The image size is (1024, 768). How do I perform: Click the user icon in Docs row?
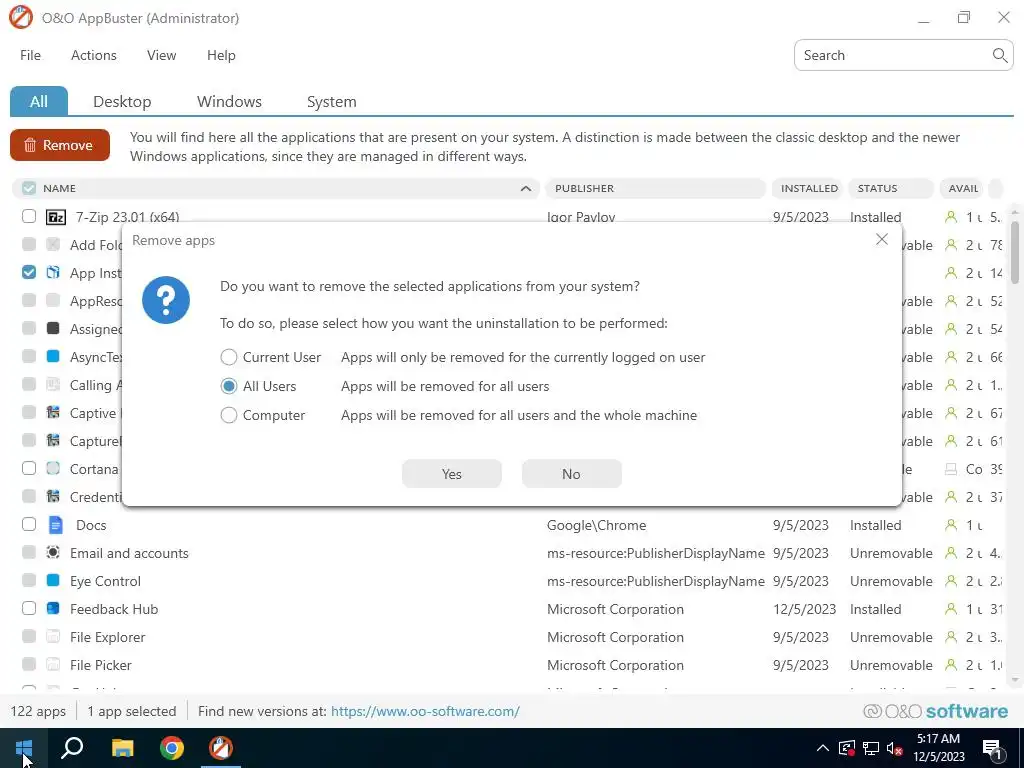click(x=951, y=524)
